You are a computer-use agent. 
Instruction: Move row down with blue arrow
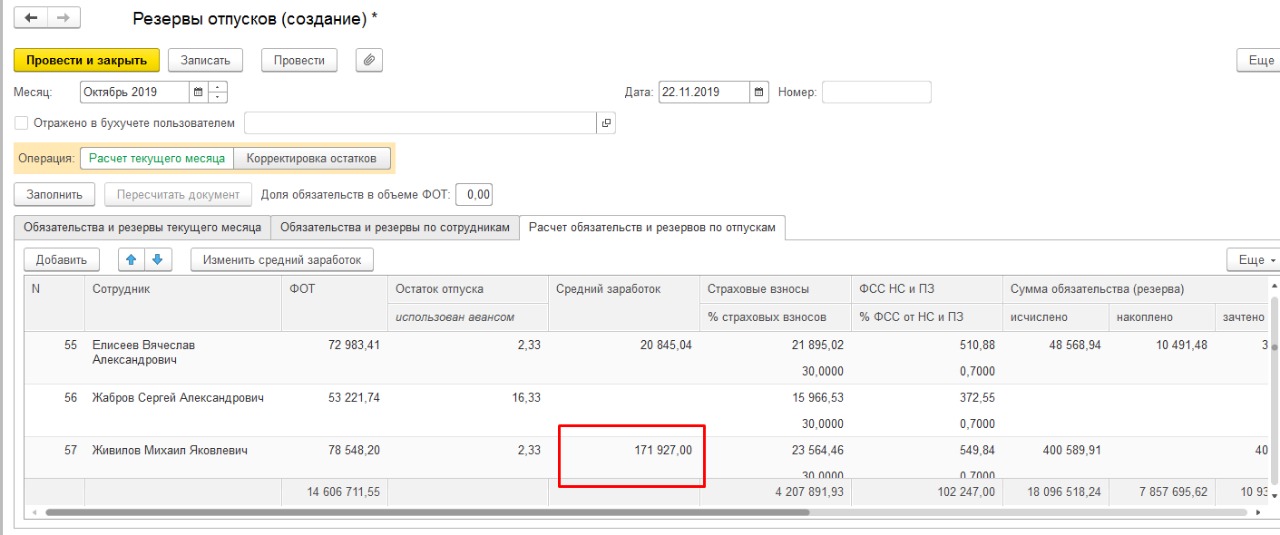click(156, 260)
